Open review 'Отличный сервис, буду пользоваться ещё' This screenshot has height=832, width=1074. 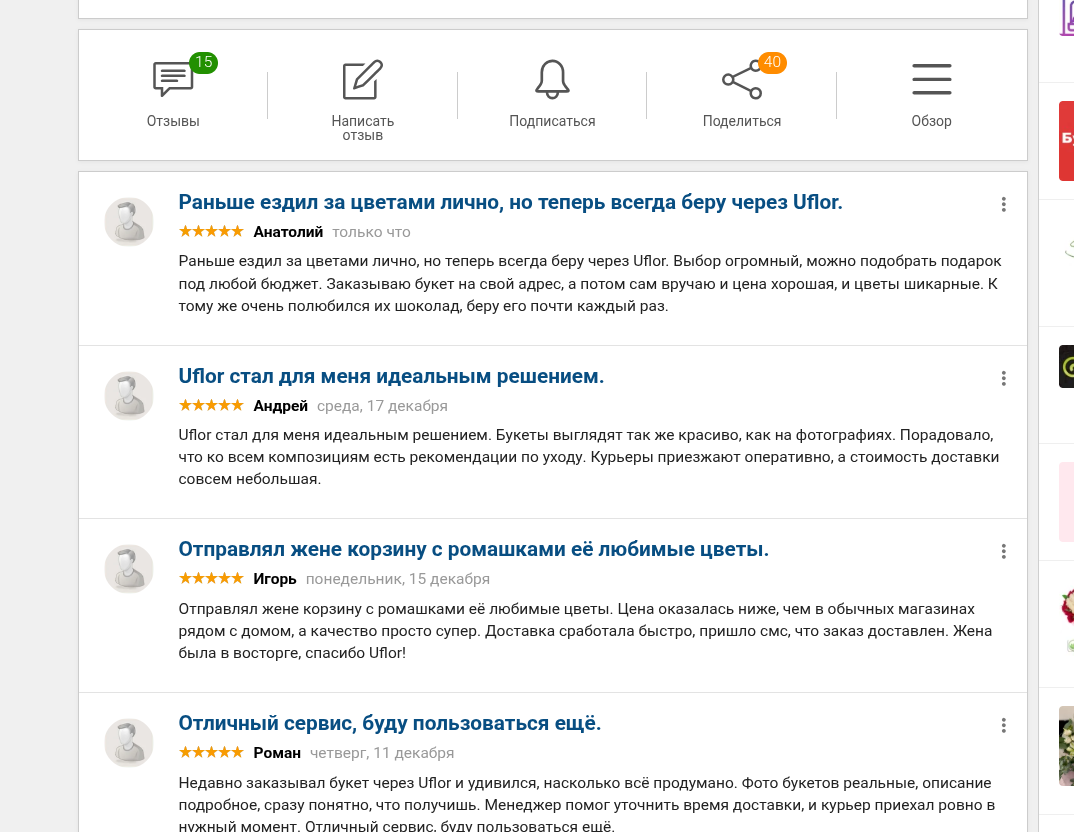[390, 723]
